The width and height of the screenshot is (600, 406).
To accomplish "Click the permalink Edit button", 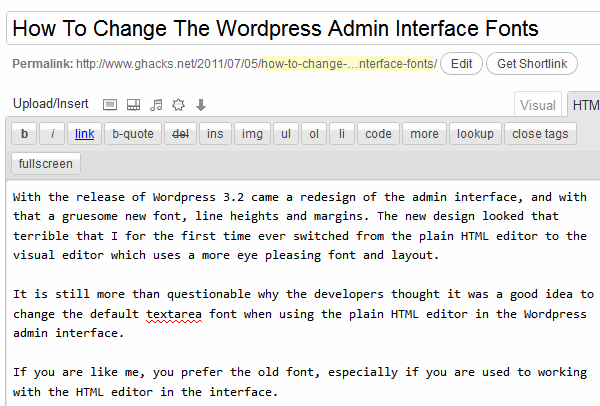I will (x=461, y=64).
